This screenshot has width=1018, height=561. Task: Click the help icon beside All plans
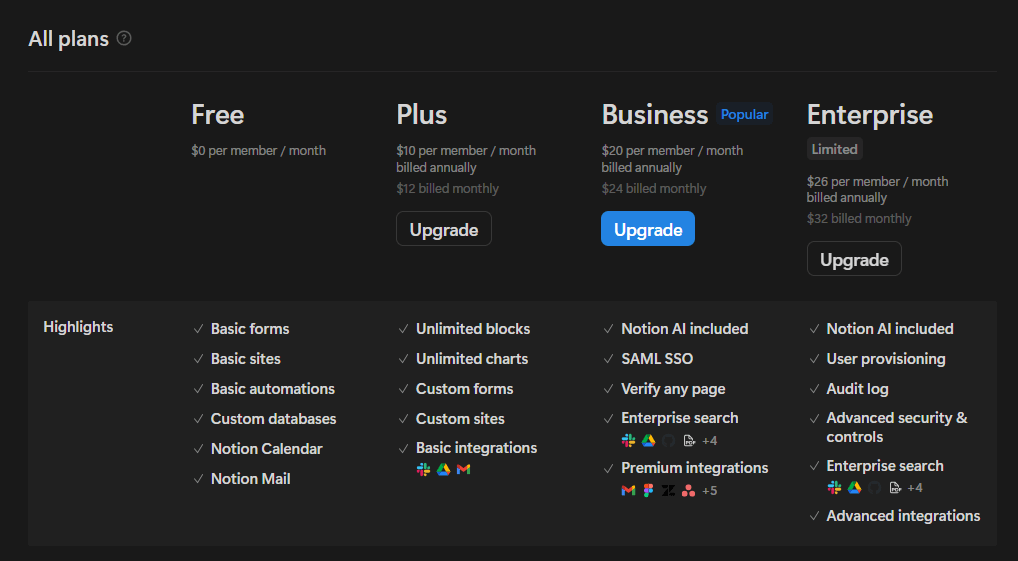(124, 38)
